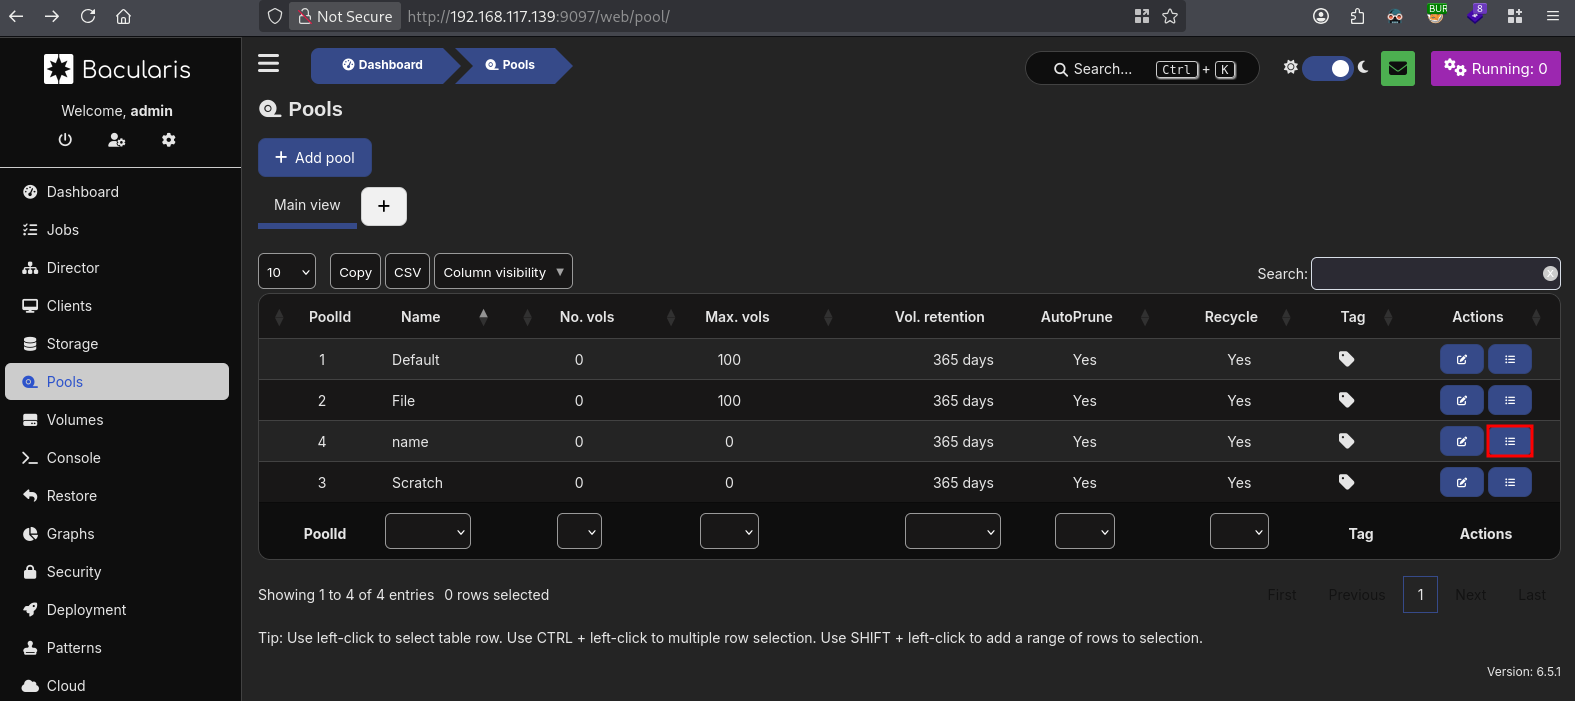1575x701 pixels.
Task: Switch to the Main view tab
Action: (x=307, y=205)
